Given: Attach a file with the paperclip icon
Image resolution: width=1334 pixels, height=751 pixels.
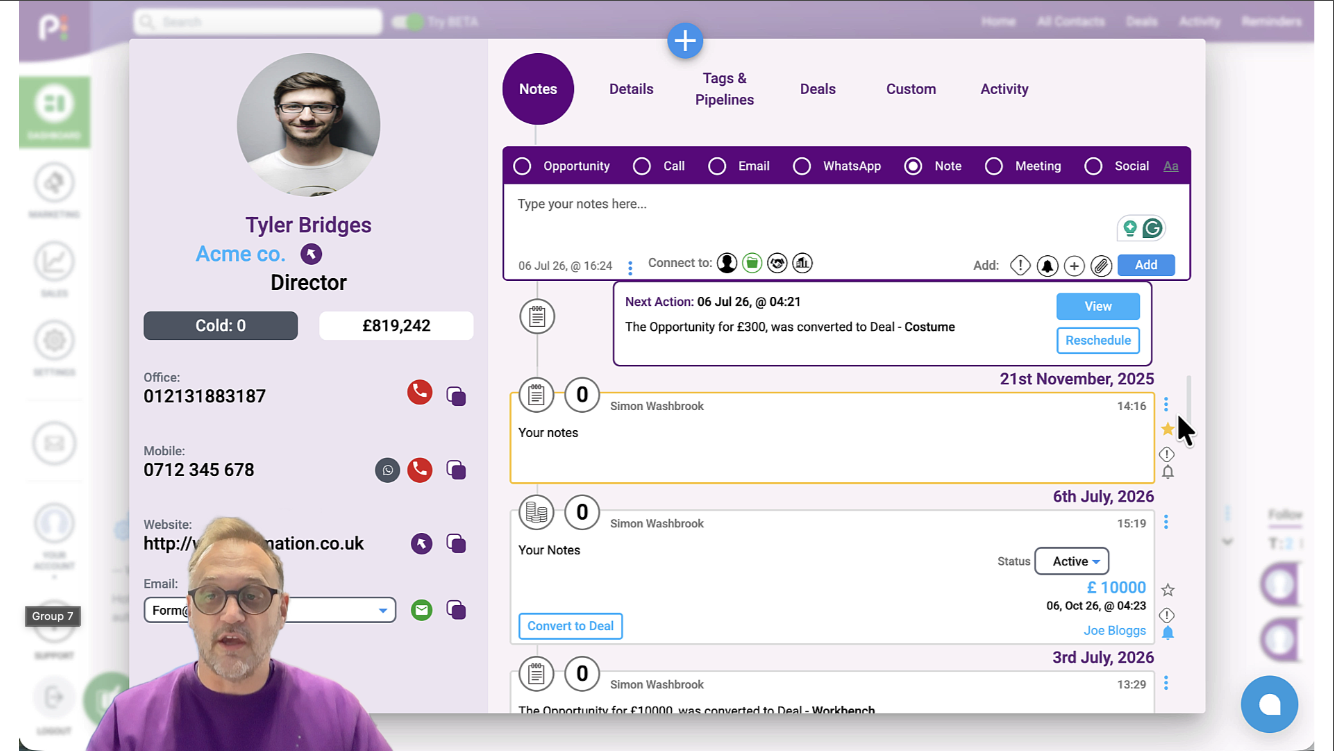Looking at the screenshot, I should point(1101,266).
